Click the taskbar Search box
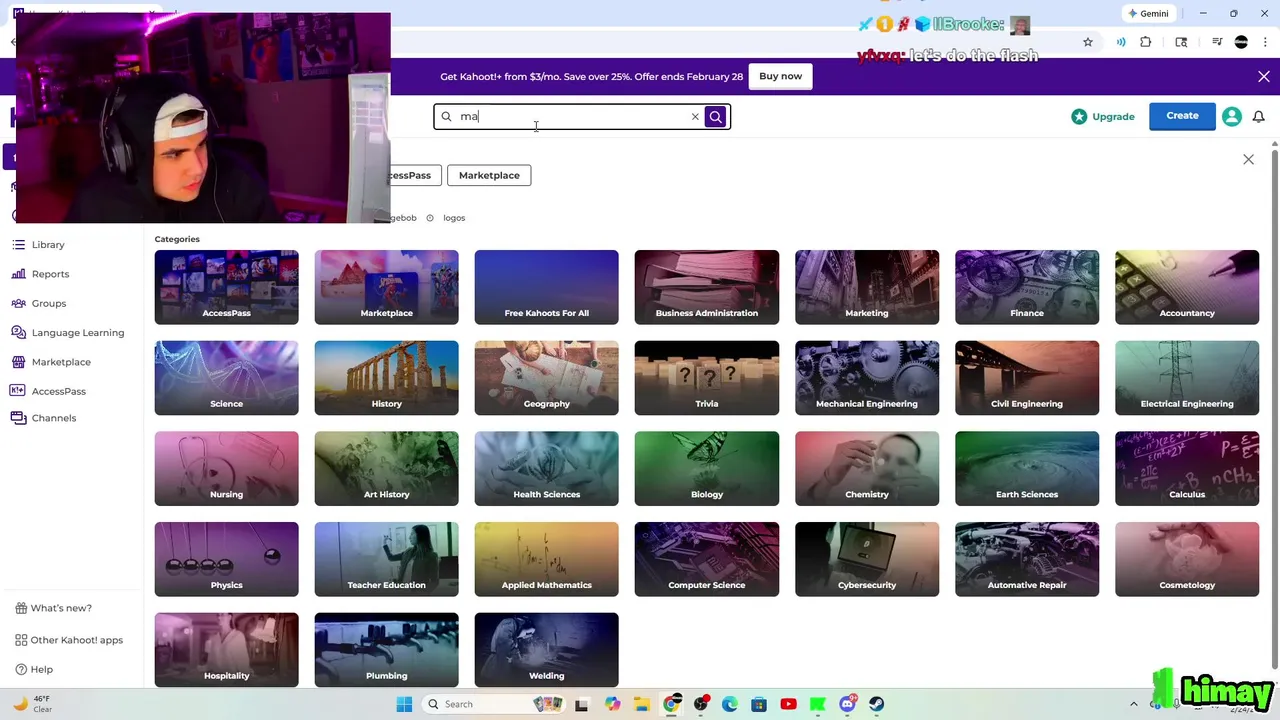Viewport: 1280px width, 720px height. pos(496,704)
